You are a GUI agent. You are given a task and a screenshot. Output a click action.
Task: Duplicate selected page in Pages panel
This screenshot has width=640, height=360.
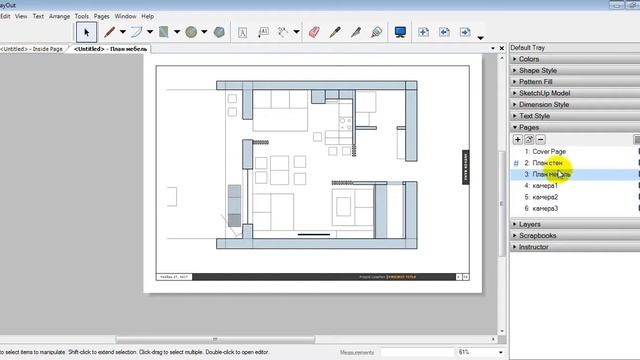click(x=529, y=140)
